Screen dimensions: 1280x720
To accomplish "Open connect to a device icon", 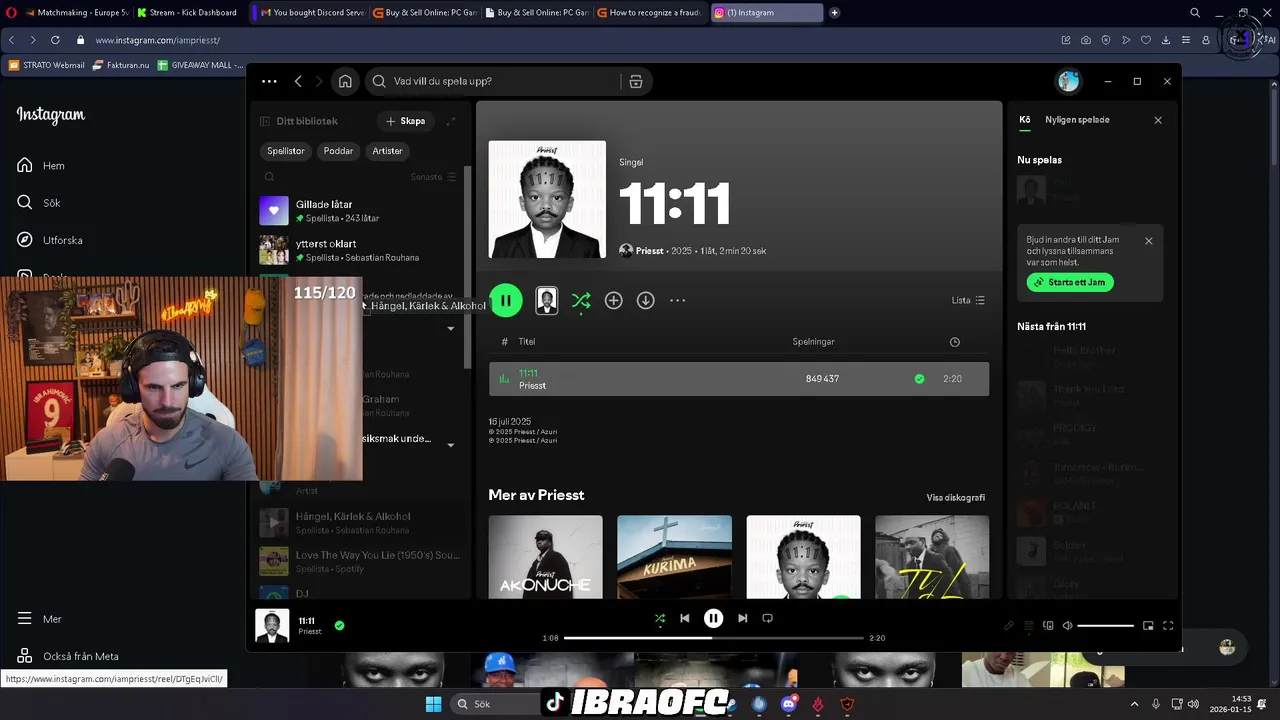I will coord(1048,626).
